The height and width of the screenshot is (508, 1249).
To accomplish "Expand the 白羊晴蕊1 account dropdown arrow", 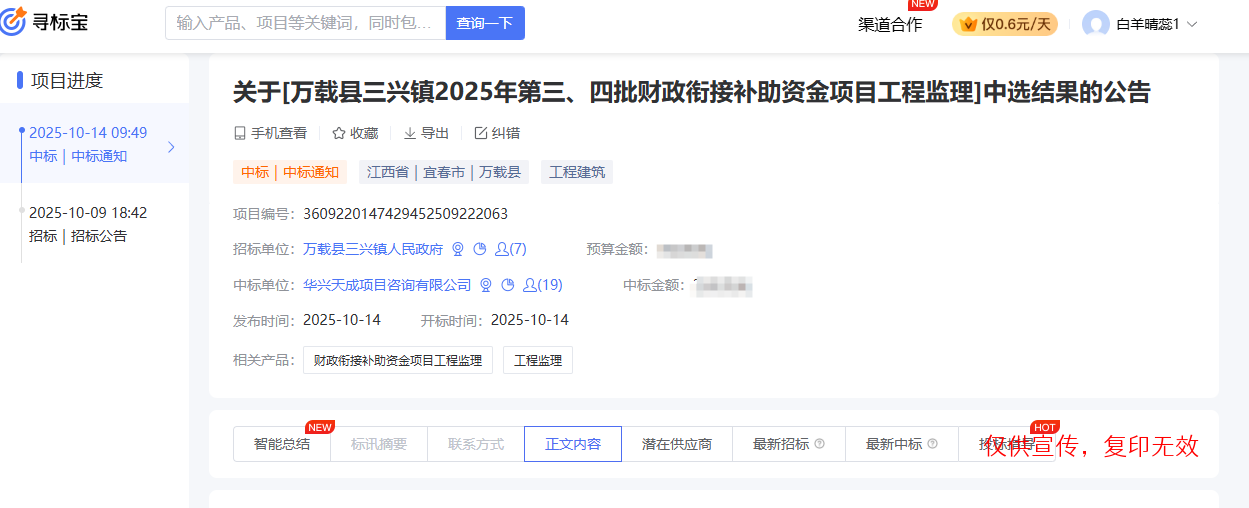I will [1192, 24].
